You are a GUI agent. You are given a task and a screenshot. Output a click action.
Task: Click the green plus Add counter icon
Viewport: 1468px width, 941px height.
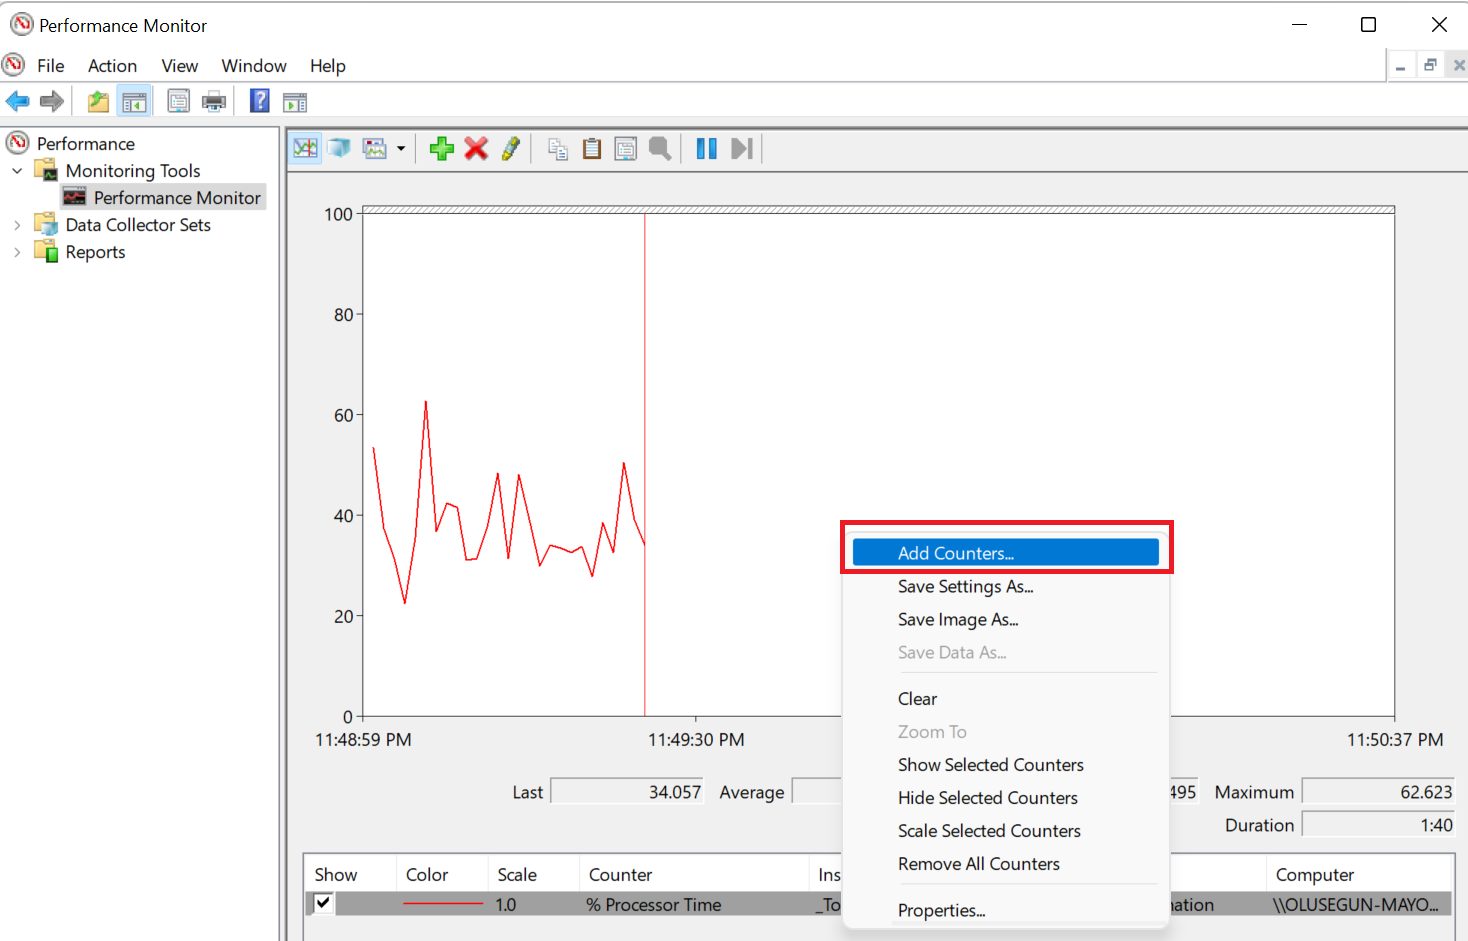[x=441, y=149]
